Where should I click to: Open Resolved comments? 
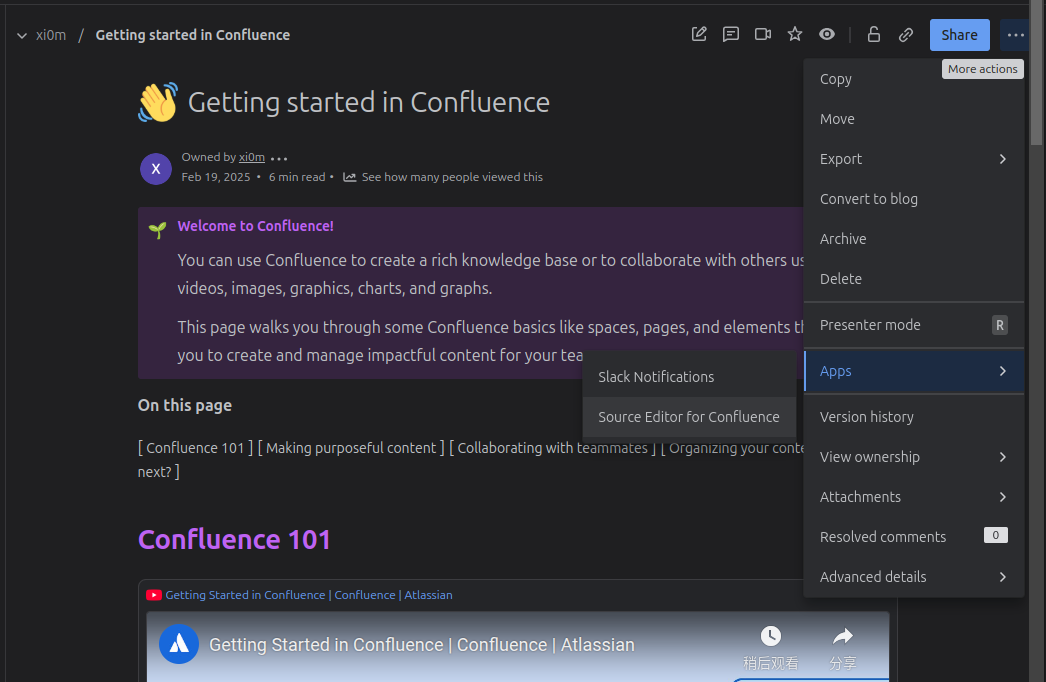point(913,537)
